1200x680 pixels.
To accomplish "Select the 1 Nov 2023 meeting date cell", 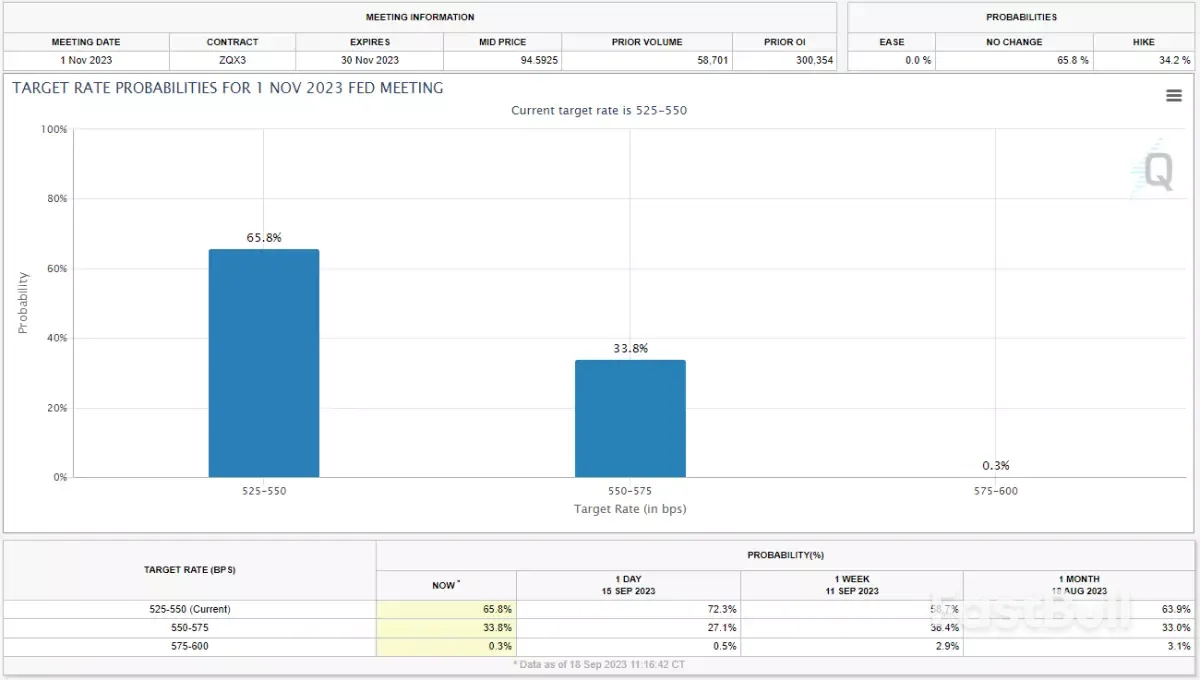I will [86, 60].
